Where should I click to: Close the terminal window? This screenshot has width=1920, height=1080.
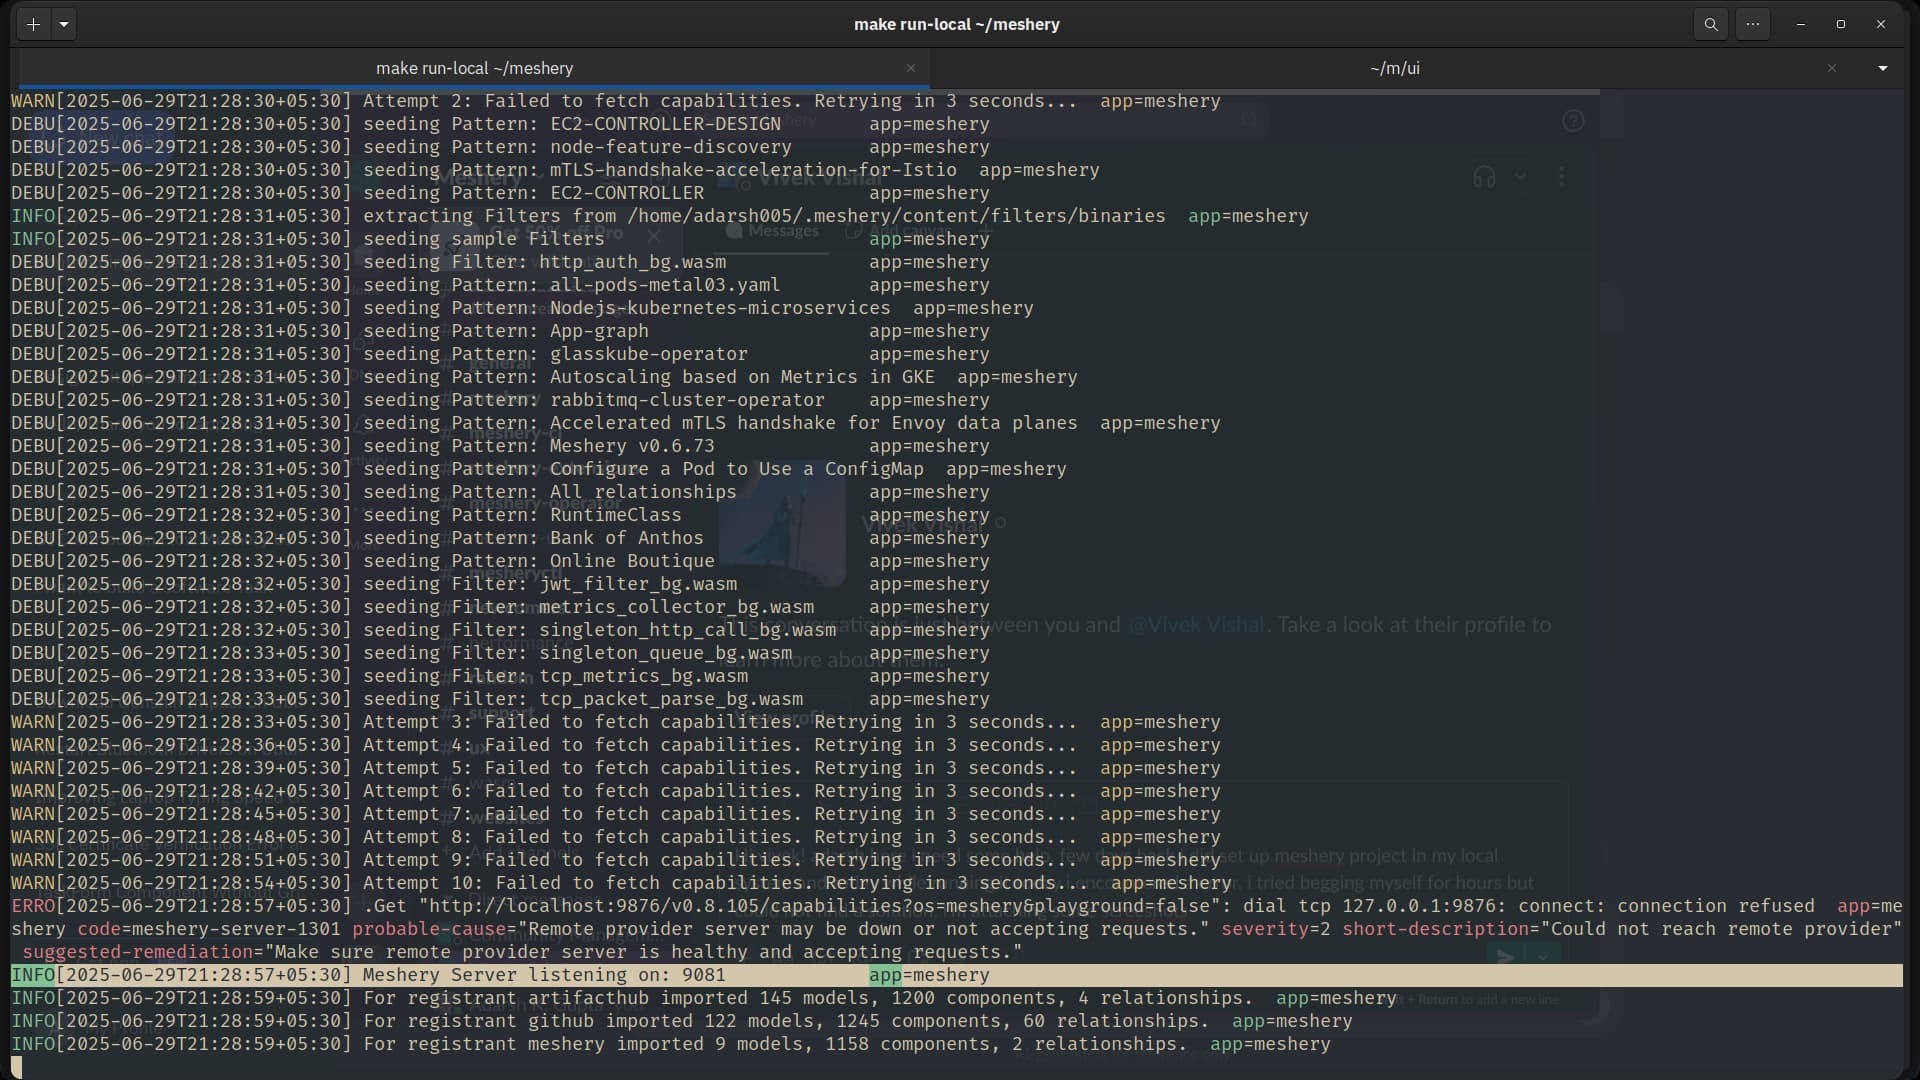tap(1880, 24)
